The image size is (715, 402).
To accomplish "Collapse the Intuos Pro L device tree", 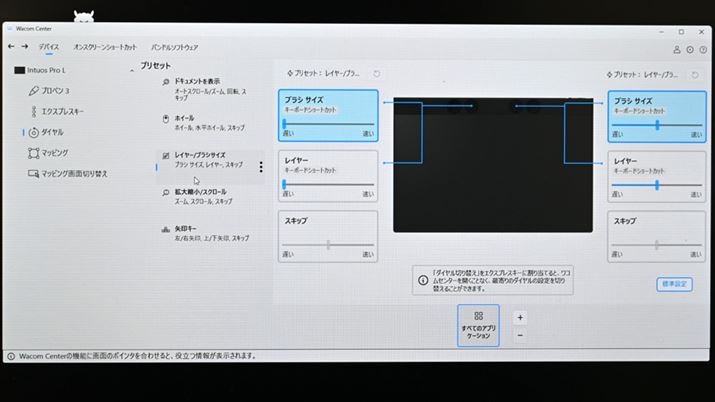I will pos(132,71).
